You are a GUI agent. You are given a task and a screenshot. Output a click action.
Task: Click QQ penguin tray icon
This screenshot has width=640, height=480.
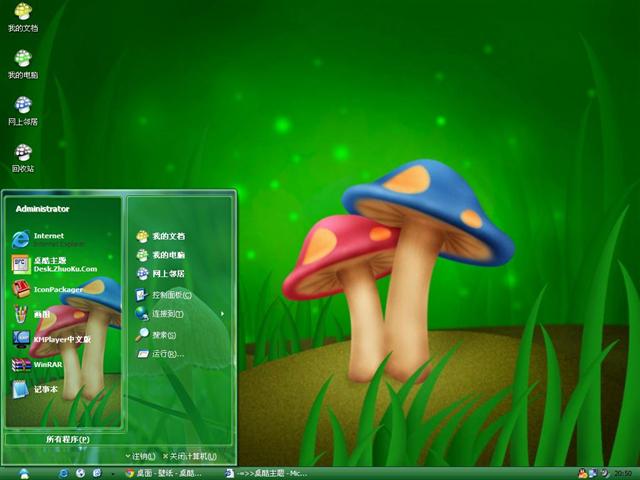tap(582, 473)
